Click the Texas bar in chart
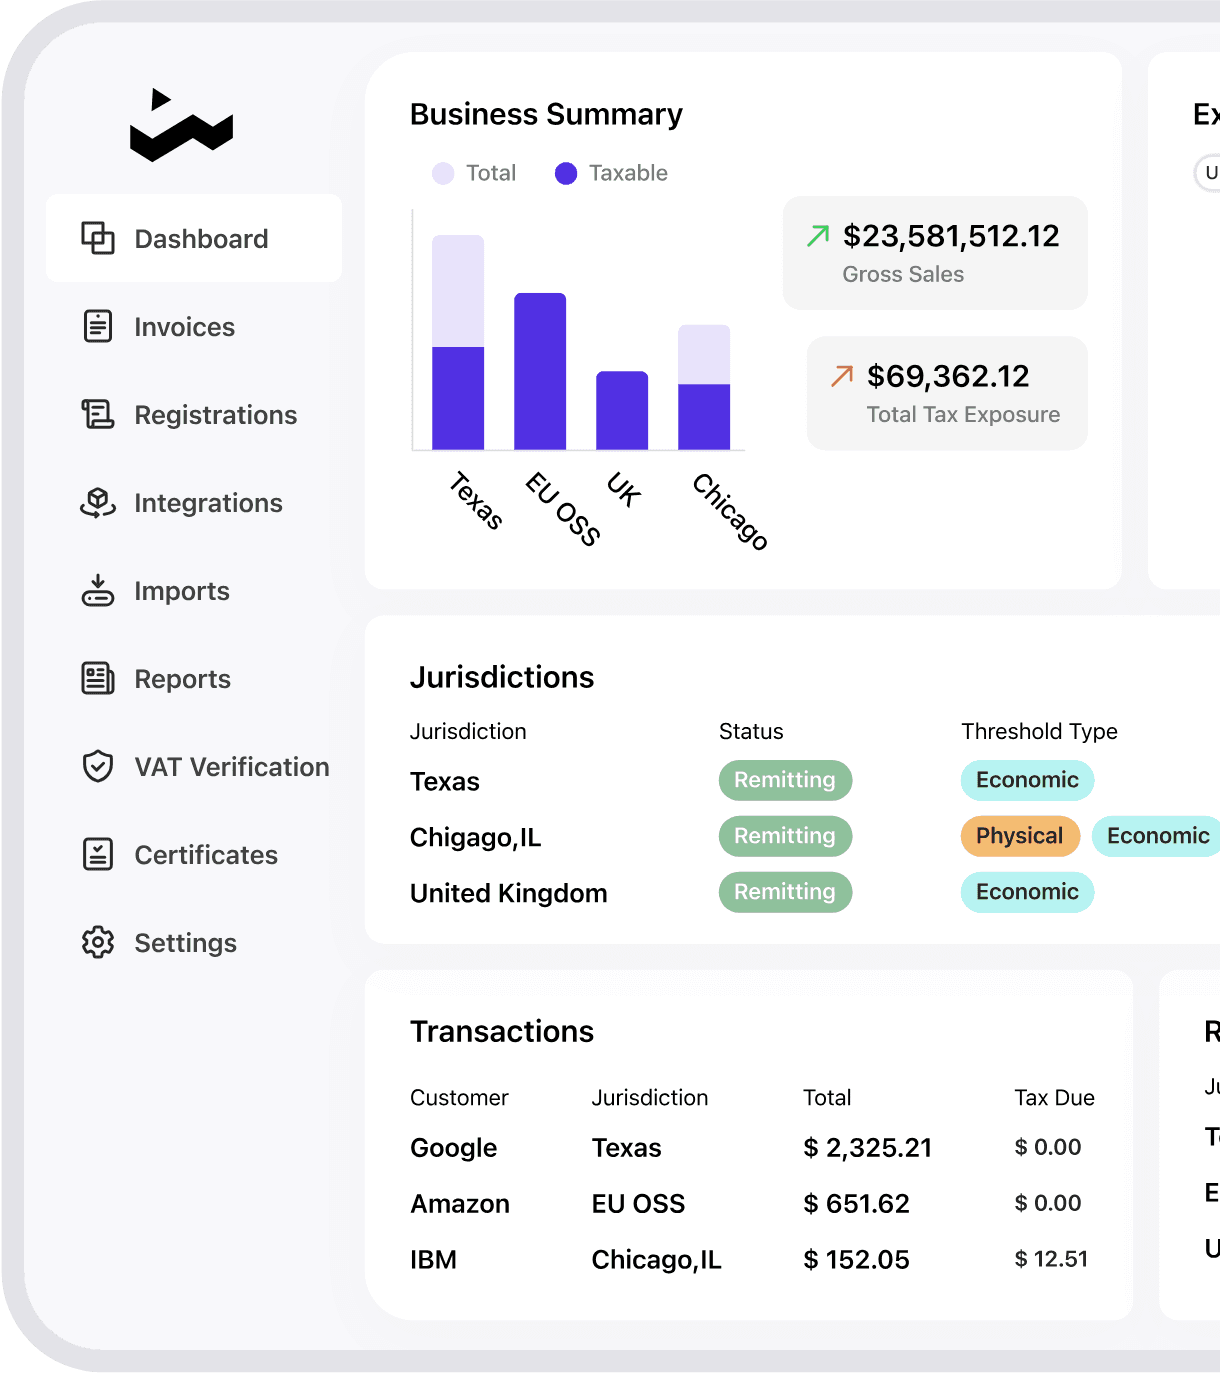This screenshot has height=1374, width=1220. click(458, 342)
